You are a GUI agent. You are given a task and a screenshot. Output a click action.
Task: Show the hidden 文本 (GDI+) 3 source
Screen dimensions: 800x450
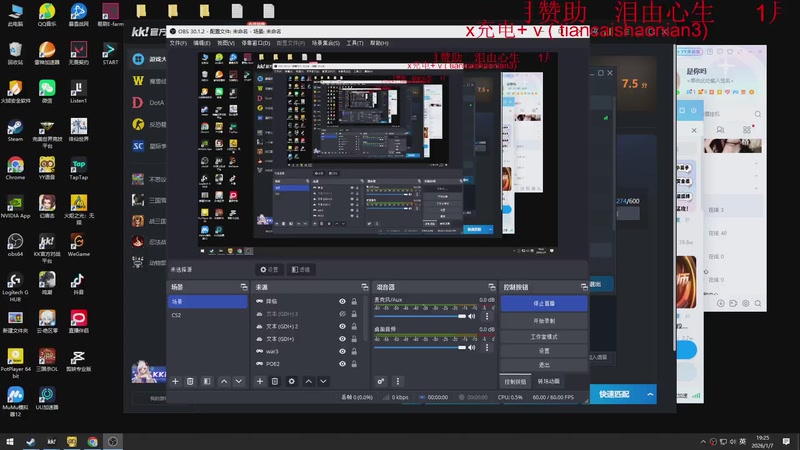(342, 314)
